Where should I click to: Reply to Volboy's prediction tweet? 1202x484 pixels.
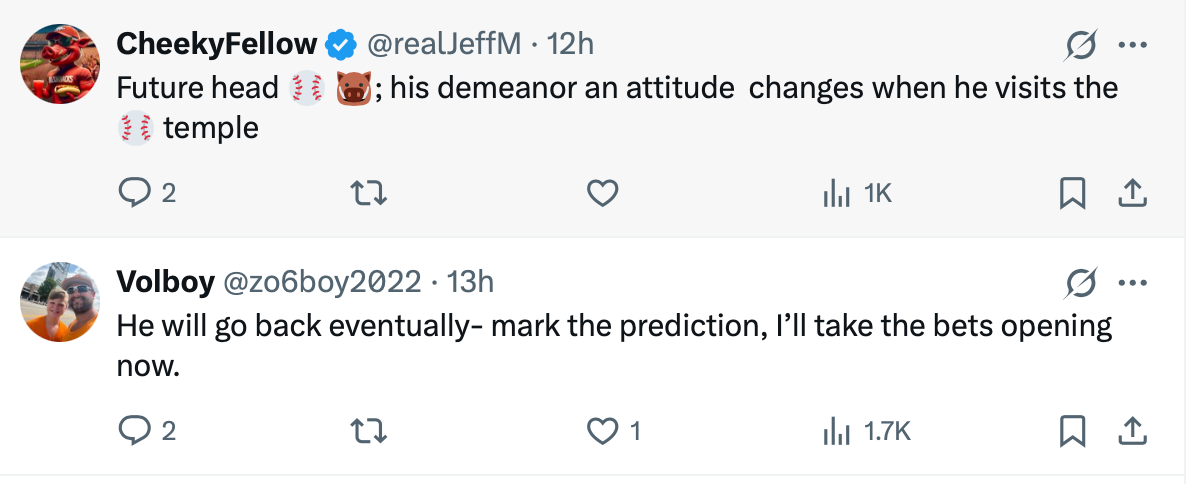pyautogui.click(x=134, y=430)
